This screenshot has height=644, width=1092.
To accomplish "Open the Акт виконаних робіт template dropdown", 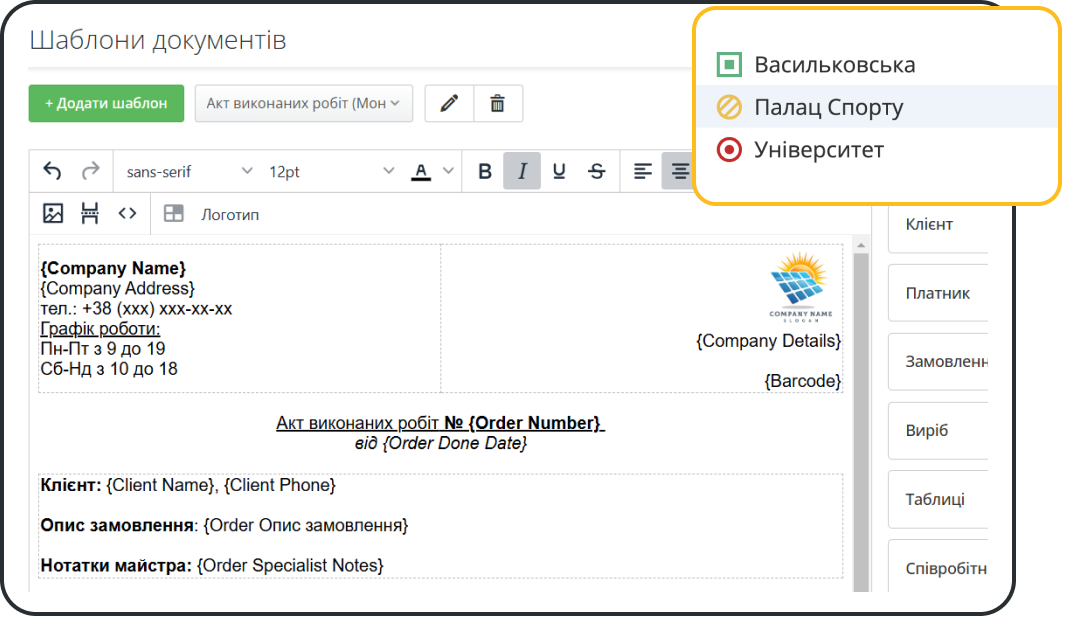I will pyautogui.click(x=303, y=103).
